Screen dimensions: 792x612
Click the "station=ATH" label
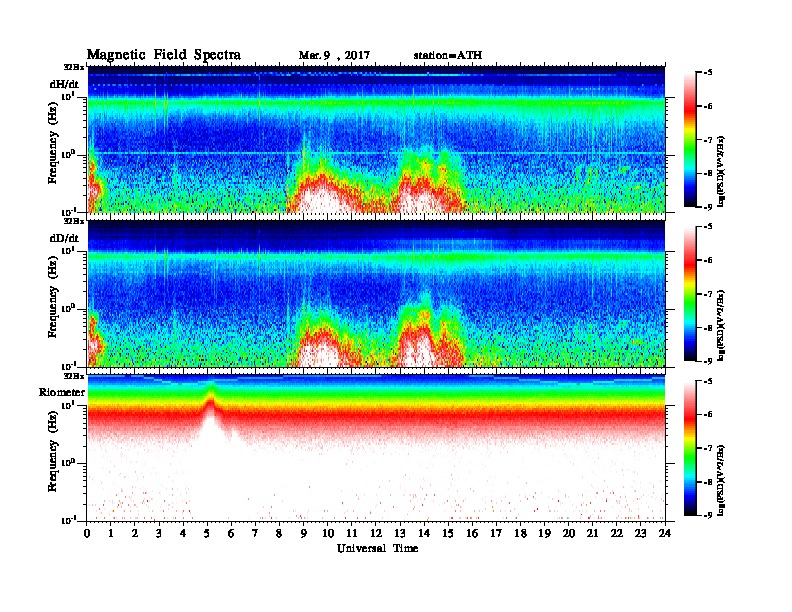click(x=448, y=56)
